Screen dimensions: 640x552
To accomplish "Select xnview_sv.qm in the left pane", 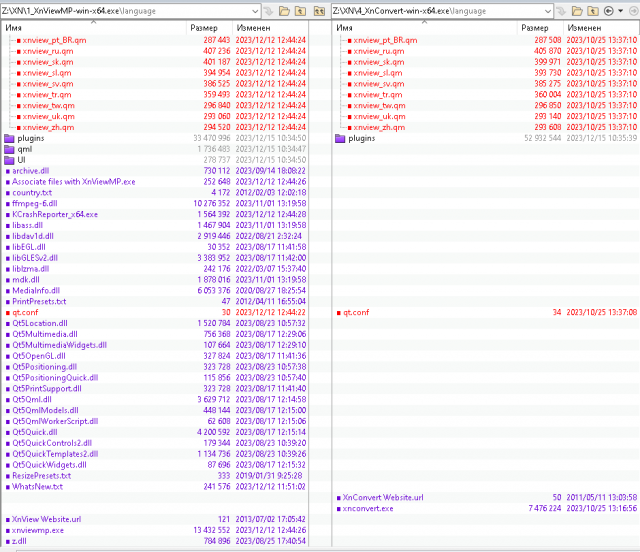I will [x=155, y=84].
